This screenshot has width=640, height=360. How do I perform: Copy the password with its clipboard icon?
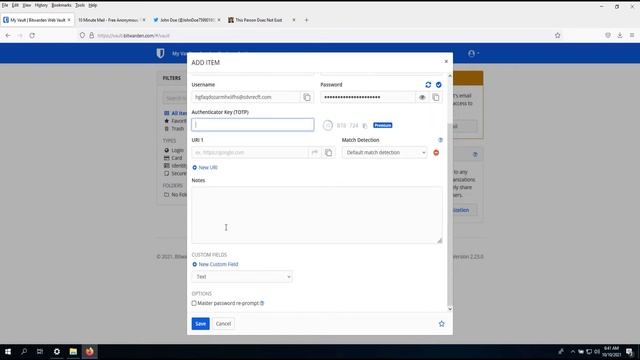(x=436, y=97)
